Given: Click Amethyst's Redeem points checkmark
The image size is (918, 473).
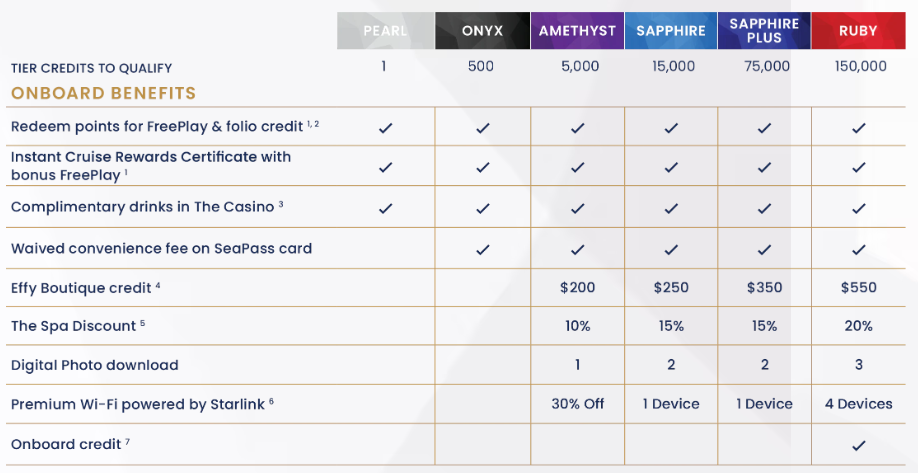Looking at the screenshot, I should point(577,128).
